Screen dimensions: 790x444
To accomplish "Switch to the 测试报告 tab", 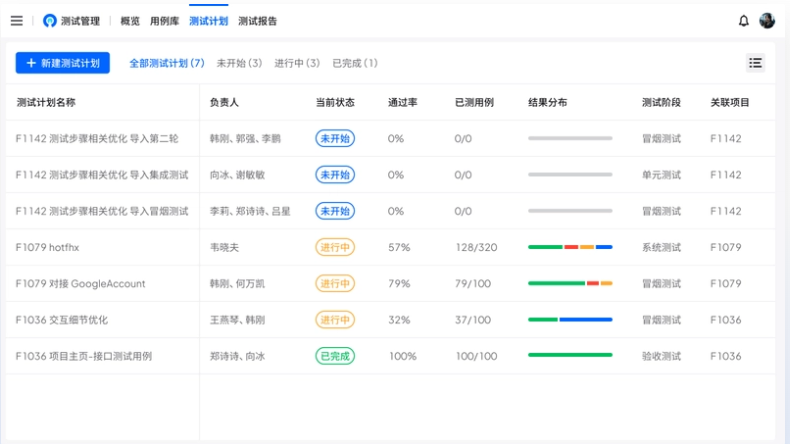I will [x=257, y=21].
